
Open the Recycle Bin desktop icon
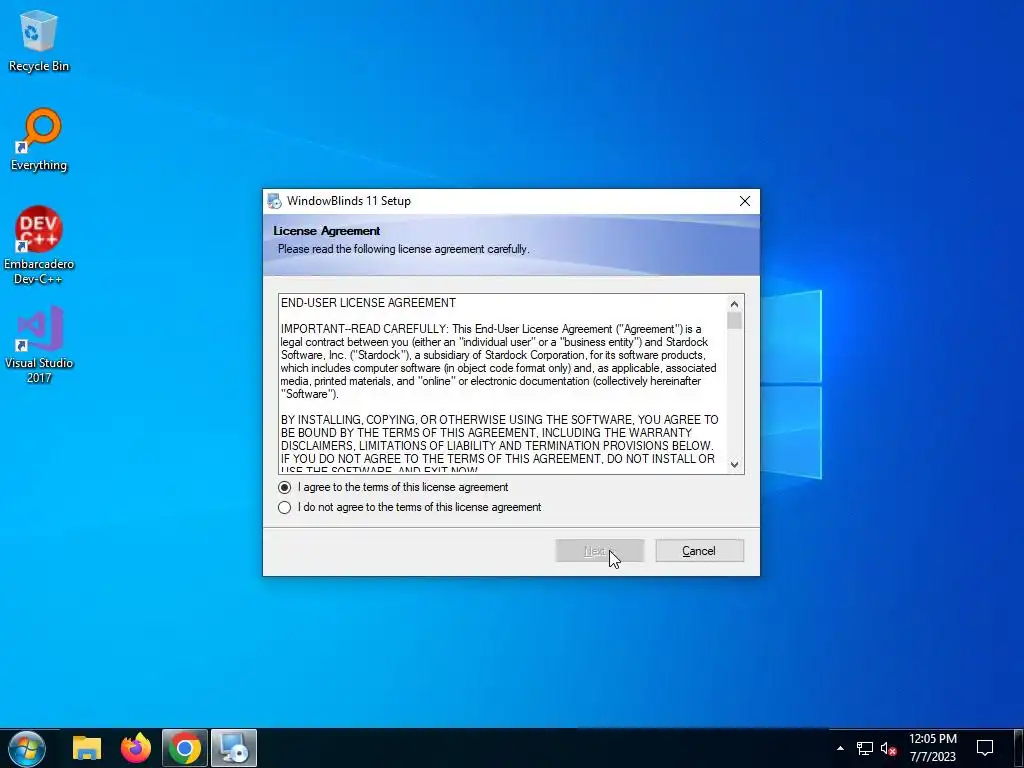click(x=39, y=42)
